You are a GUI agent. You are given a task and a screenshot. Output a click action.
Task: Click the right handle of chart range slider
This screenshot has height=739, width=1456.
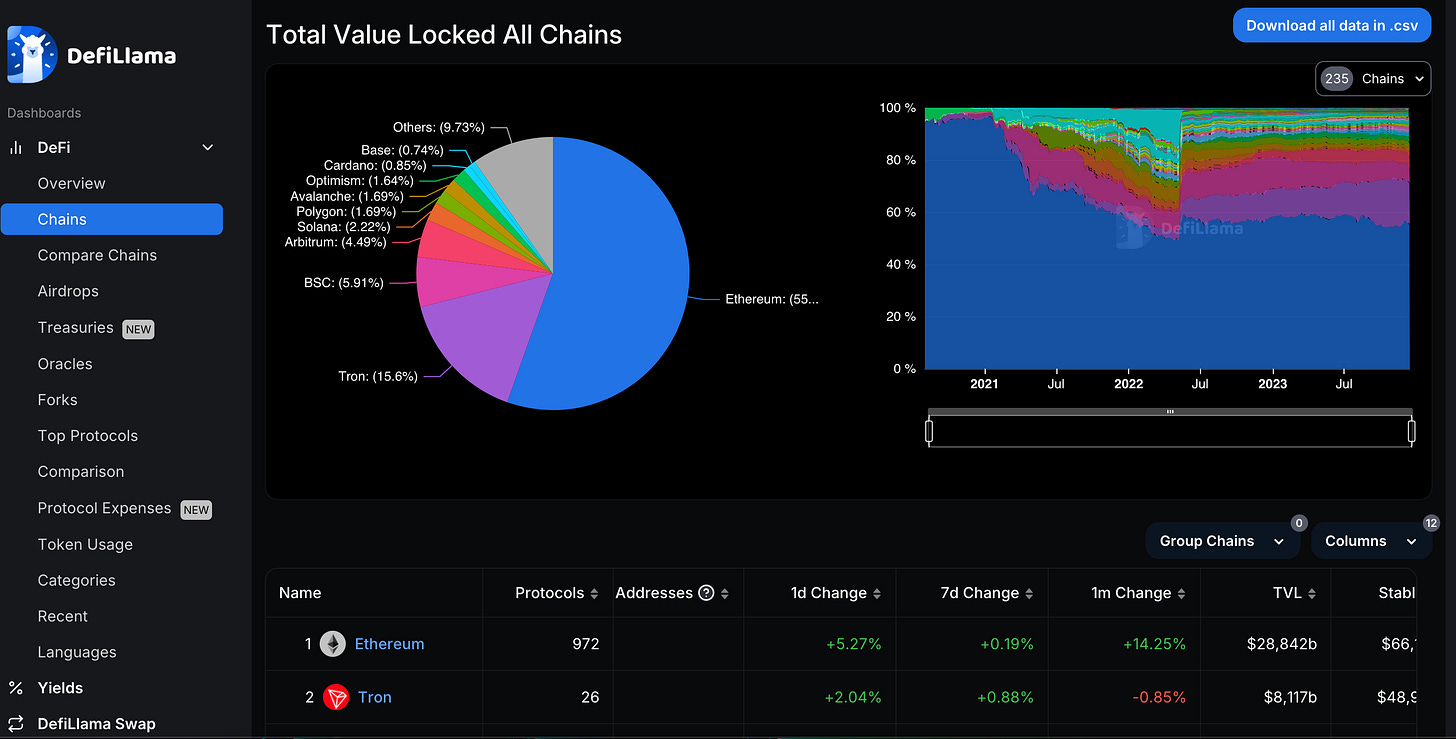pos(1412,431)
